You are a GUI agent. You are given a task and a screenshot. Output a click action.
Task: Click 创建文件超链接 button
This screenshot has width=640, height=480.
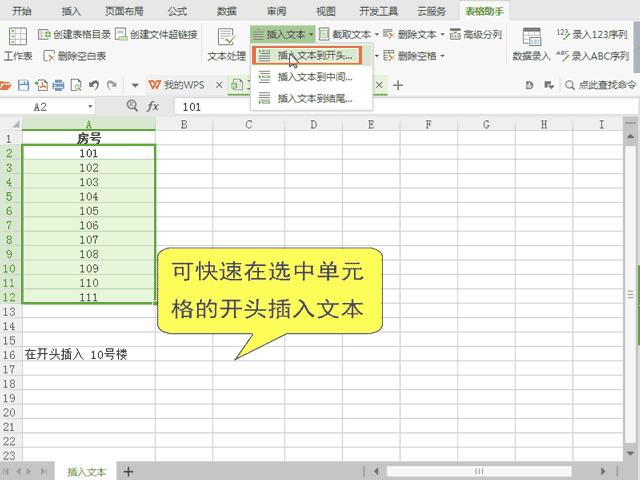tap(156, 34)
